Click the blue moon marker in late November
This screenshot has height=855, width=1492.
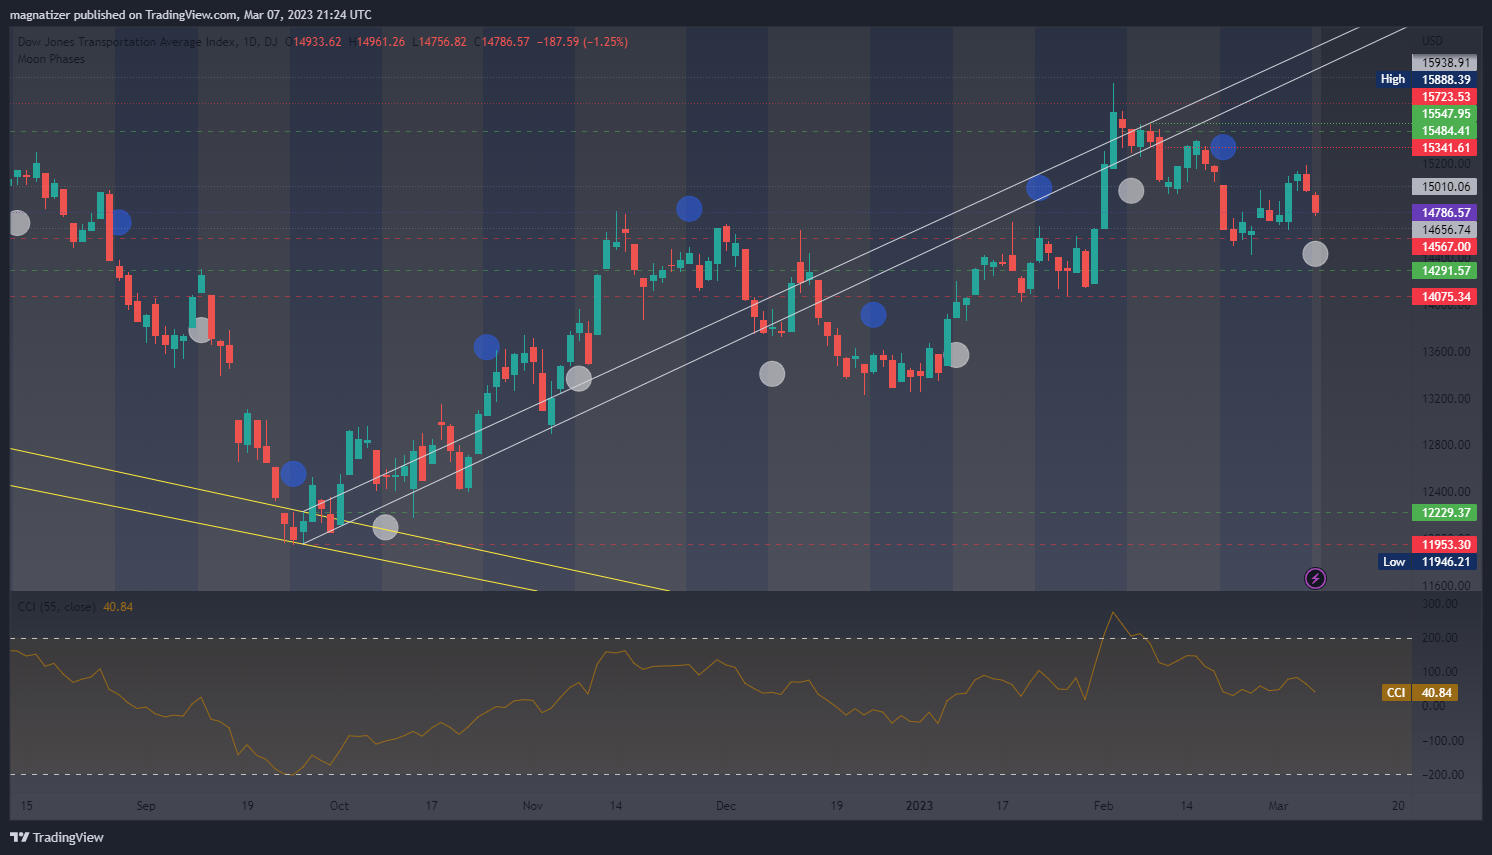point(689,209)
